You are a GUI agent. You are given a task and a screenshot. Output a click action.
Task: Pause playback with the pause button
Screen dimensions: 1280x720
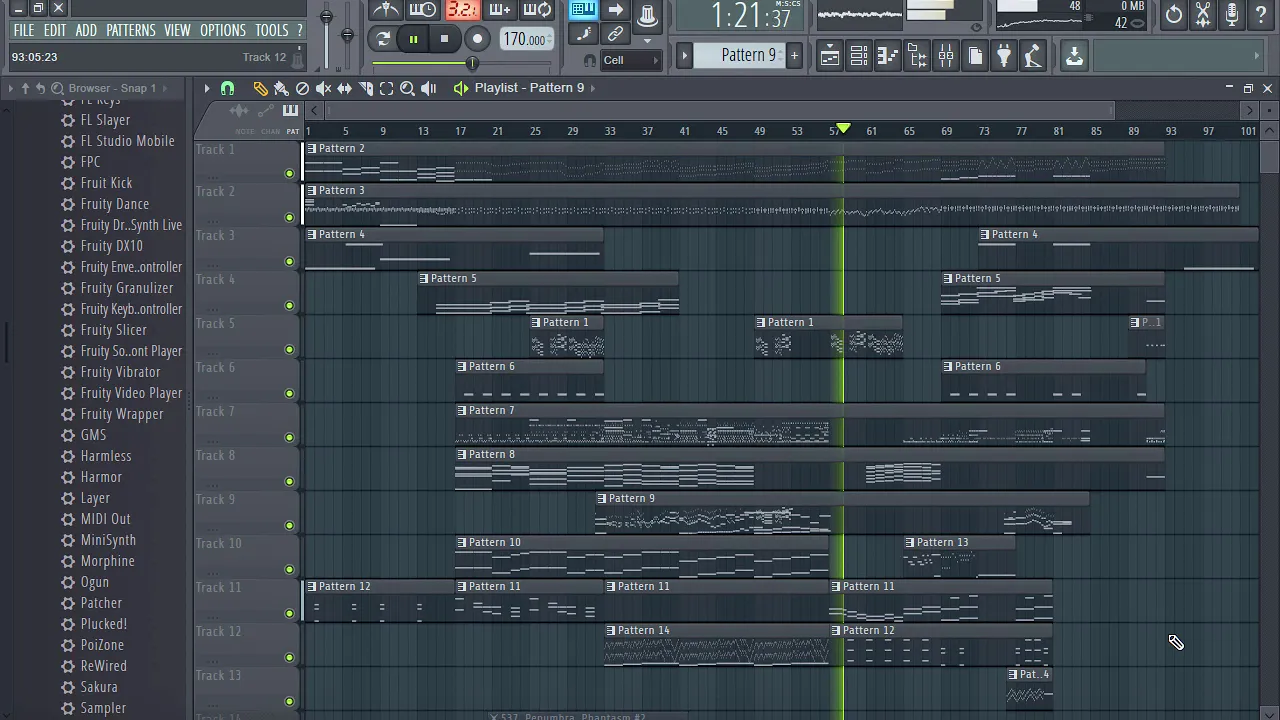[413, 39]
